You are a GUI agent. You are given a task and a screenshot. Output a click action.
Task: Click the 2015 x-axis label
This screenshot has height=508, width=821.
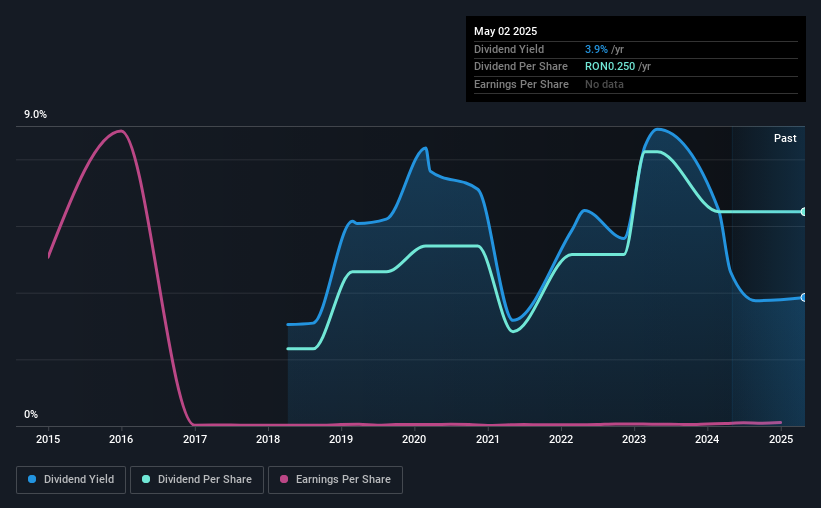click(x=48, y=439)
